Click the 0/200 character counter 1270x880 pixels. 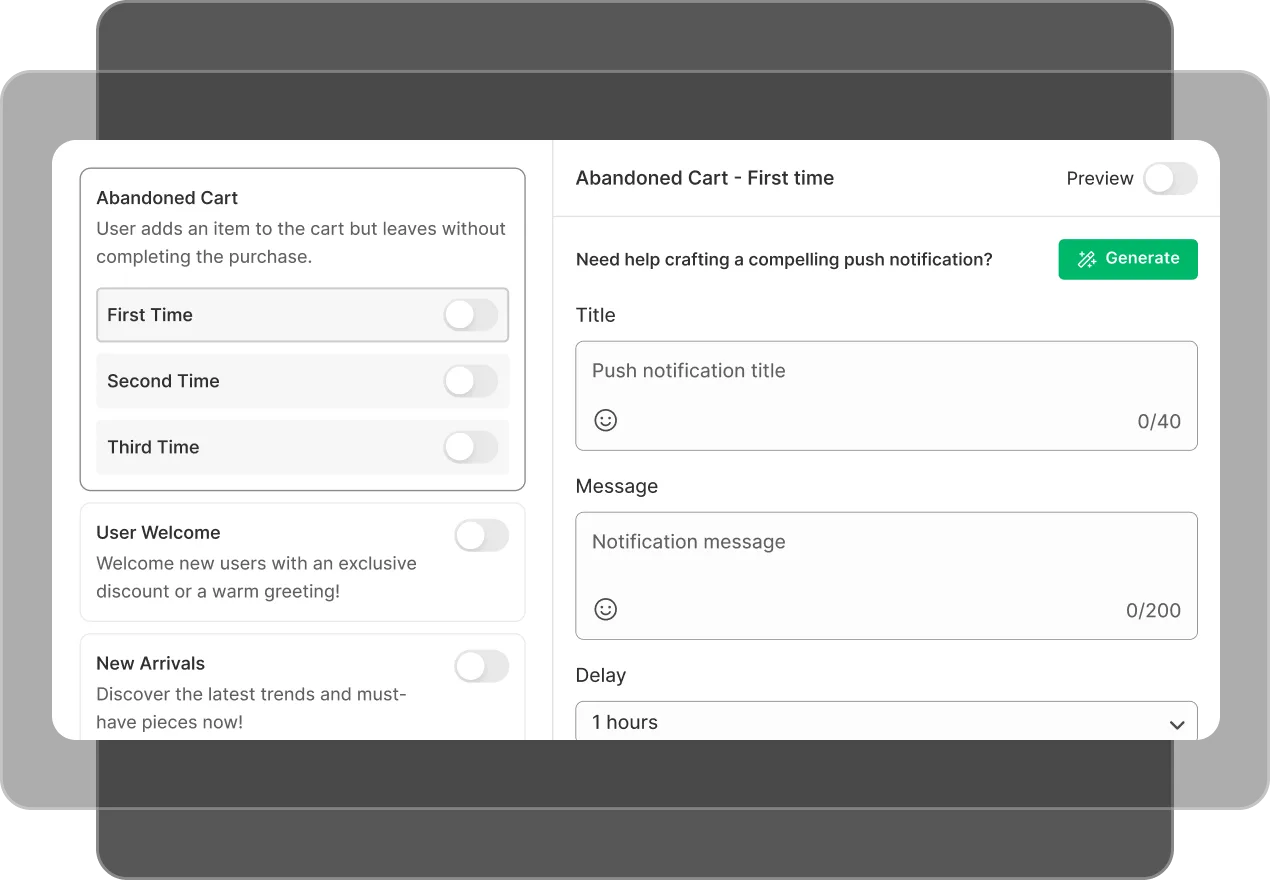tap(1155, 610)
